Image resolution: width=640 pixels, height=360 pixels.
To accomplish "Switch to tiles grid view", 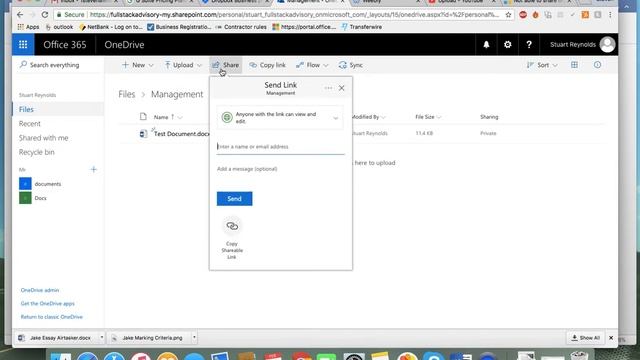I will tap(574, 65).
